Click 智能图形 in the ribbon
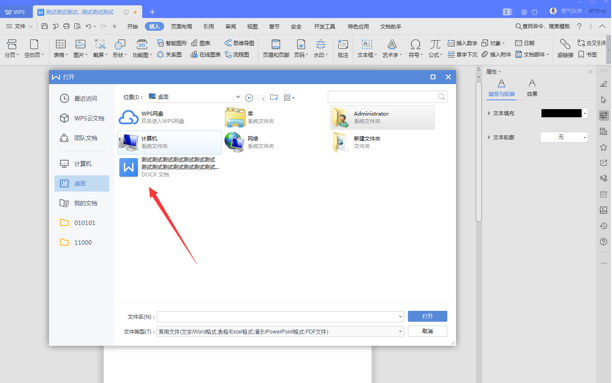The image size is (612, 383). click(x=172, y=43)
